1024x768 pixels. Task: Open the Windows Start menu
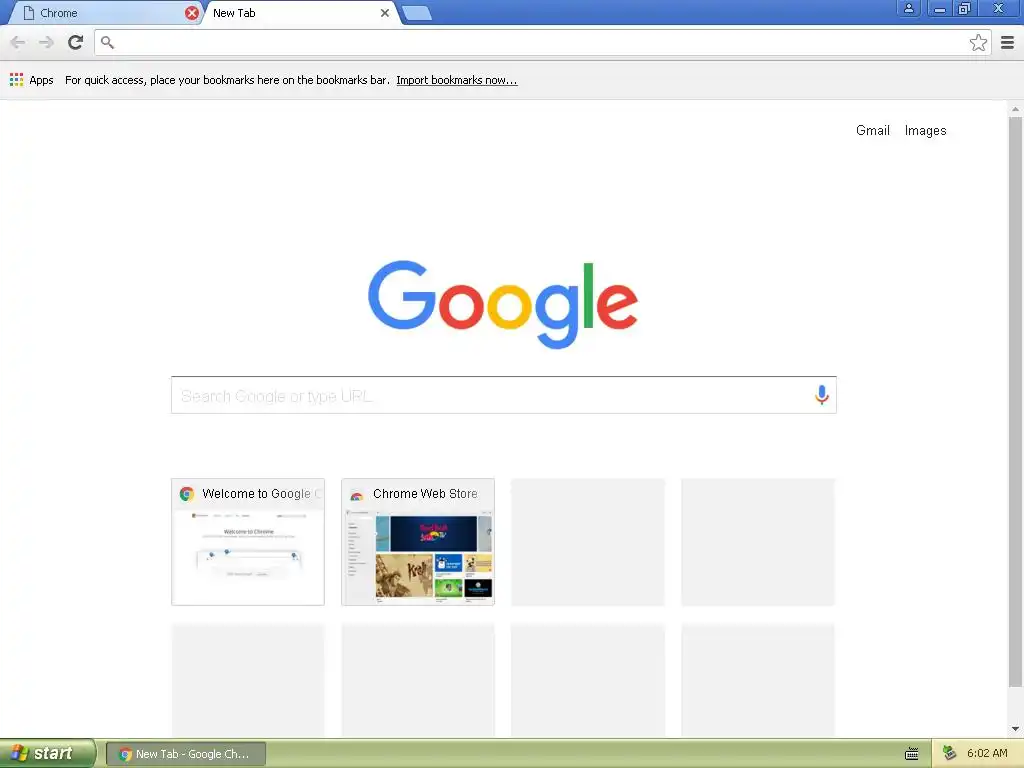[48, 753]
